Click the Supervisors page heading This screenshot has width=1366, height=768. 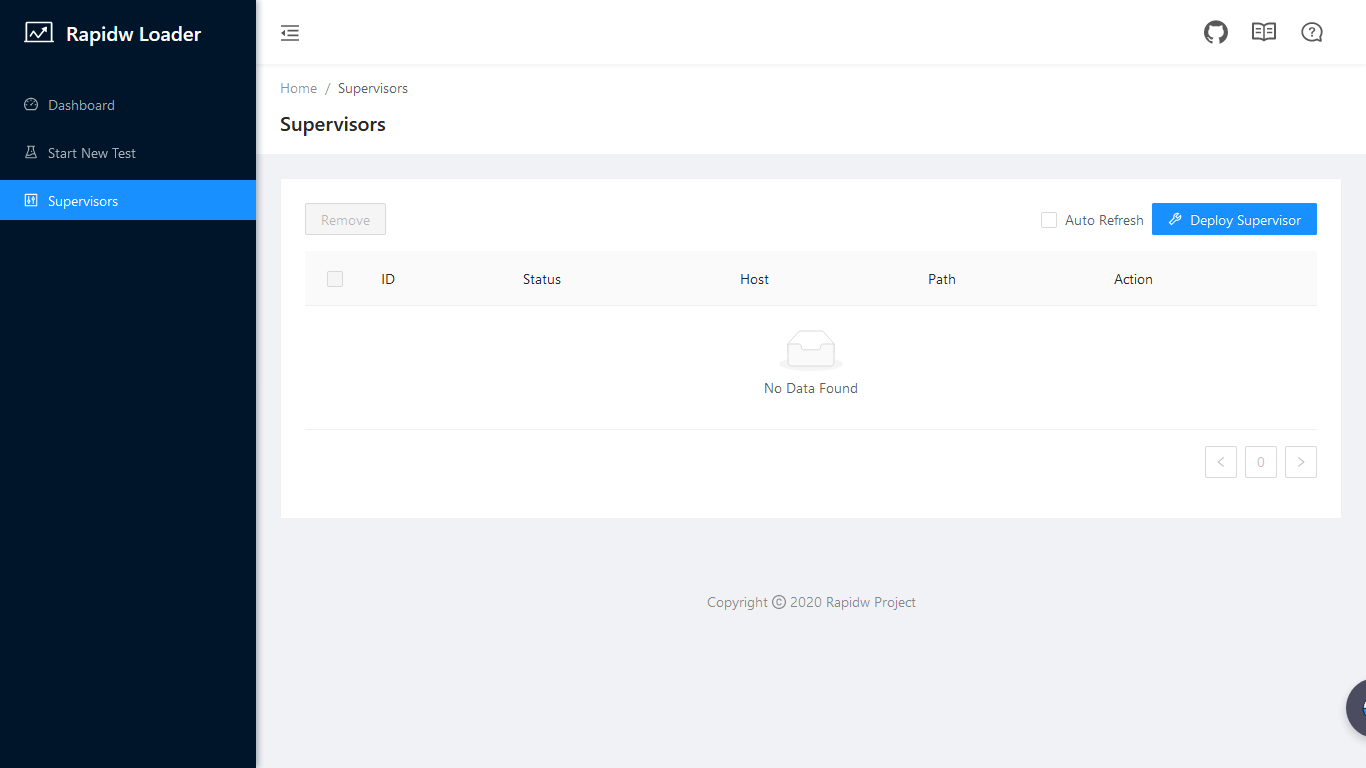click(x=333, y=125)
